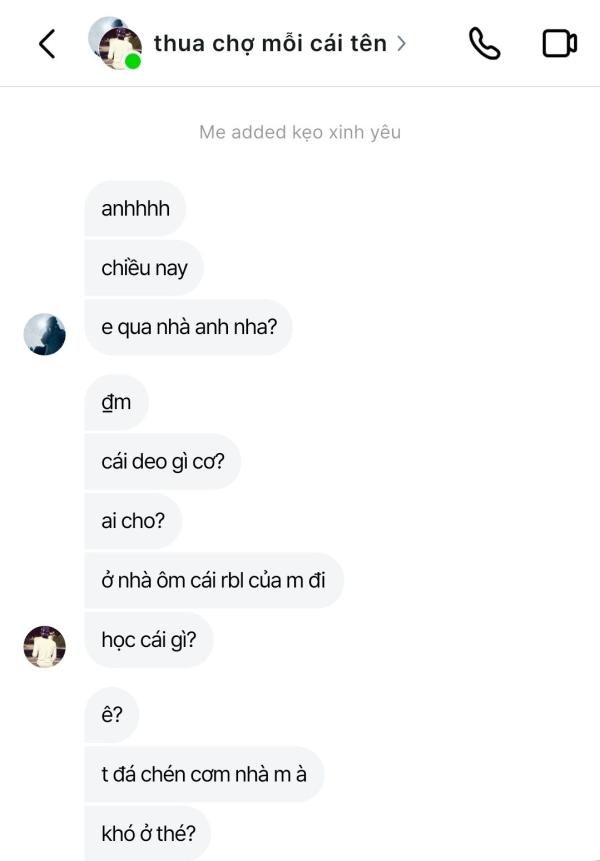Image resolution: width=600 pixels, height=861 pixels.
Task: Select the 'ê?' message bubble
Action: [111, 715]
